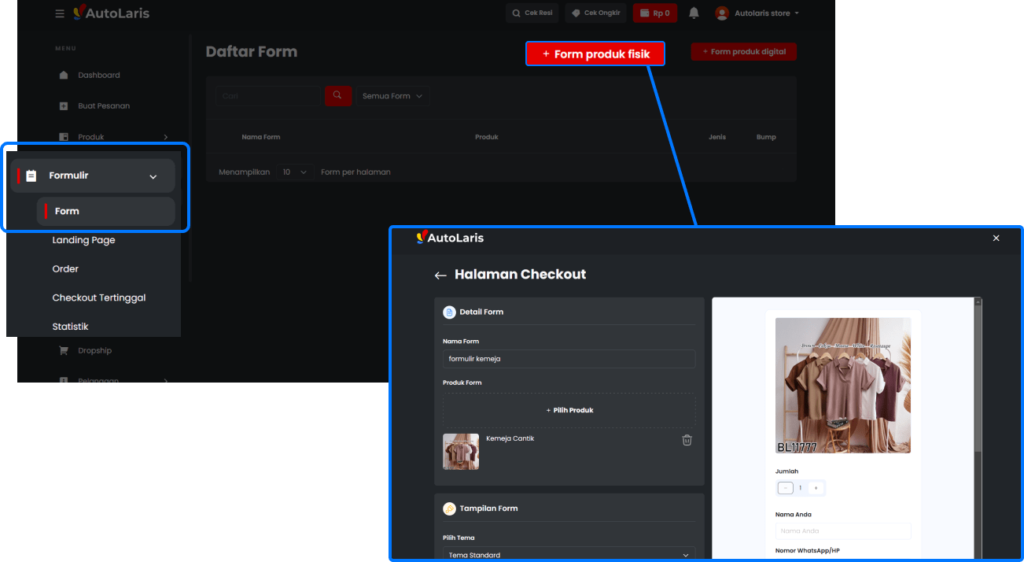Decrease Jumlah with minus button

(x=786, y=488)
